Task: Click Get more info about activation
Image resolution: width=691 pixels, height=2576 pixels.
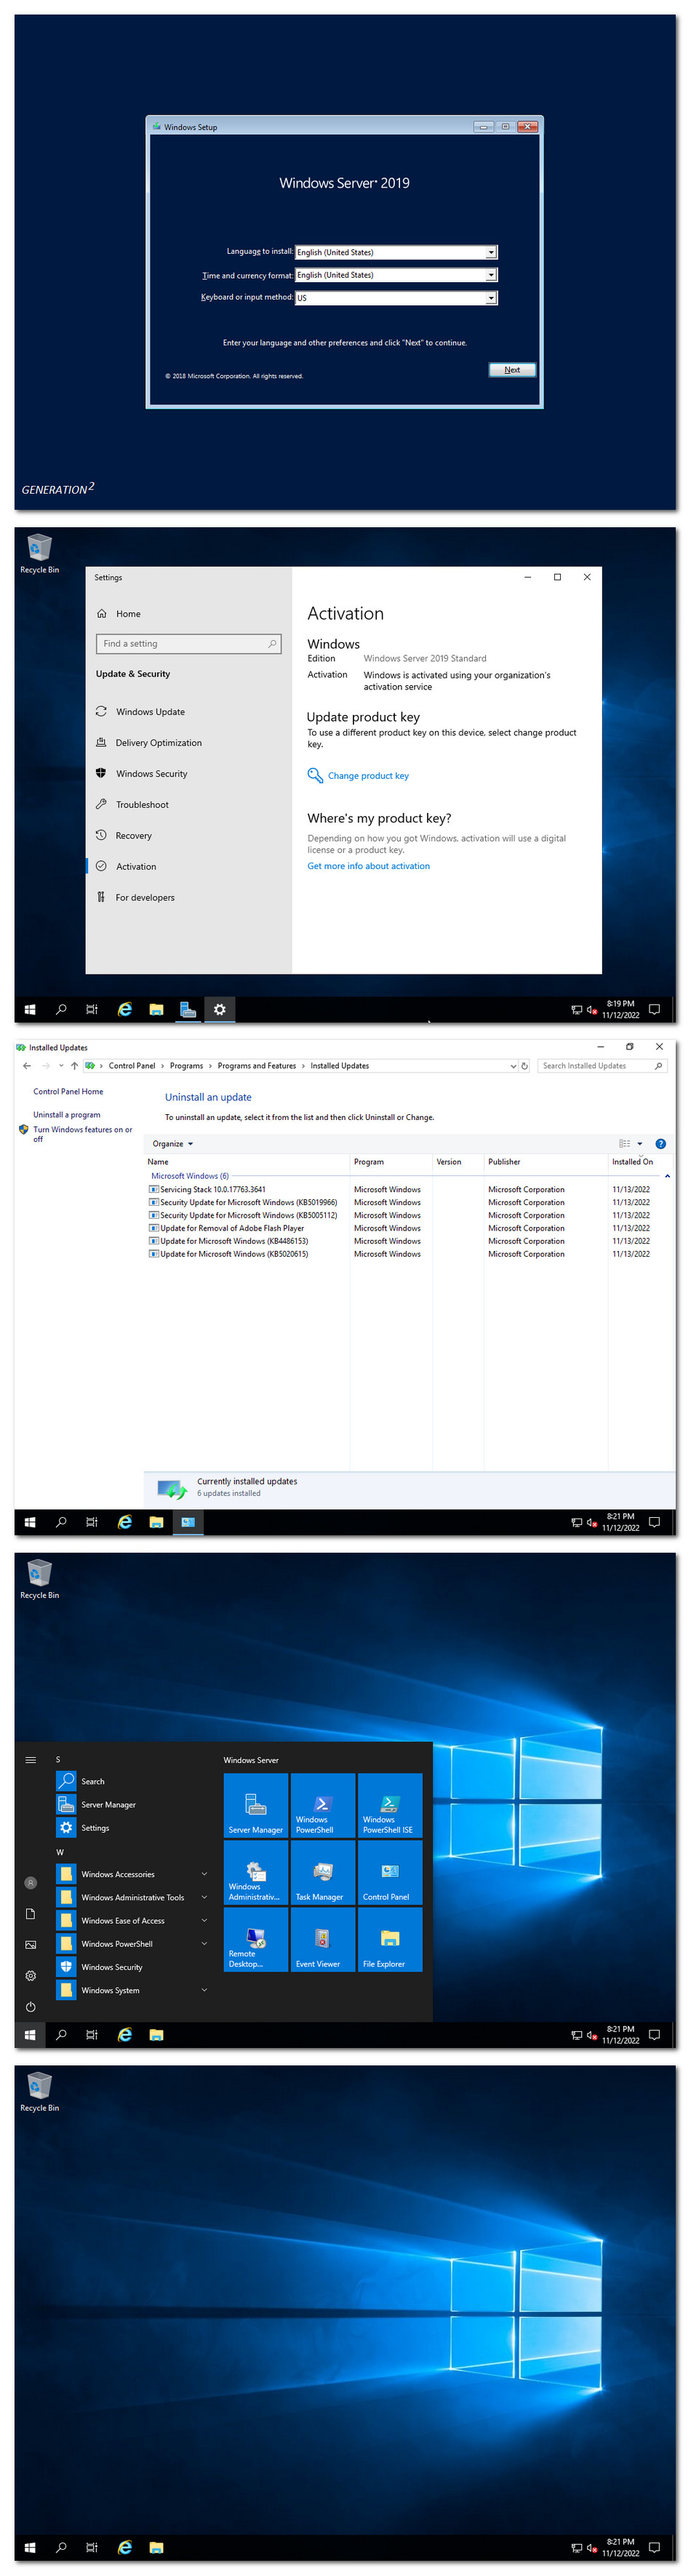Action: [x=368, y=867]
